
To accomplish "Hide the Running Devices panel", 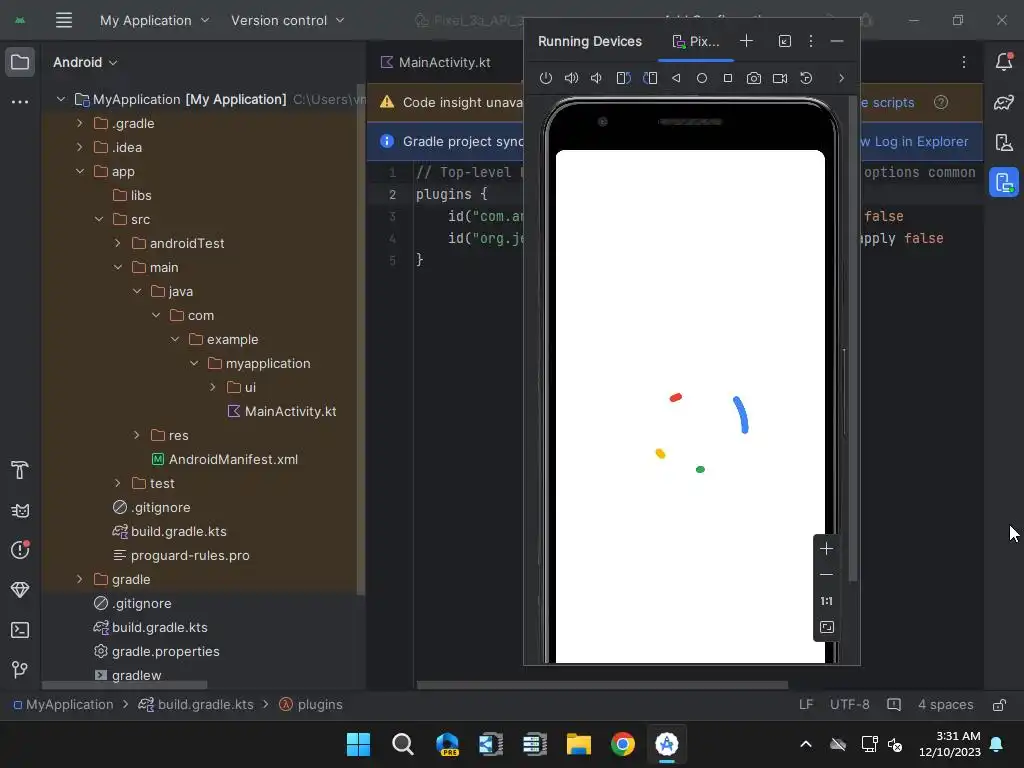I will pyautogui.click(x=837, y=41).
